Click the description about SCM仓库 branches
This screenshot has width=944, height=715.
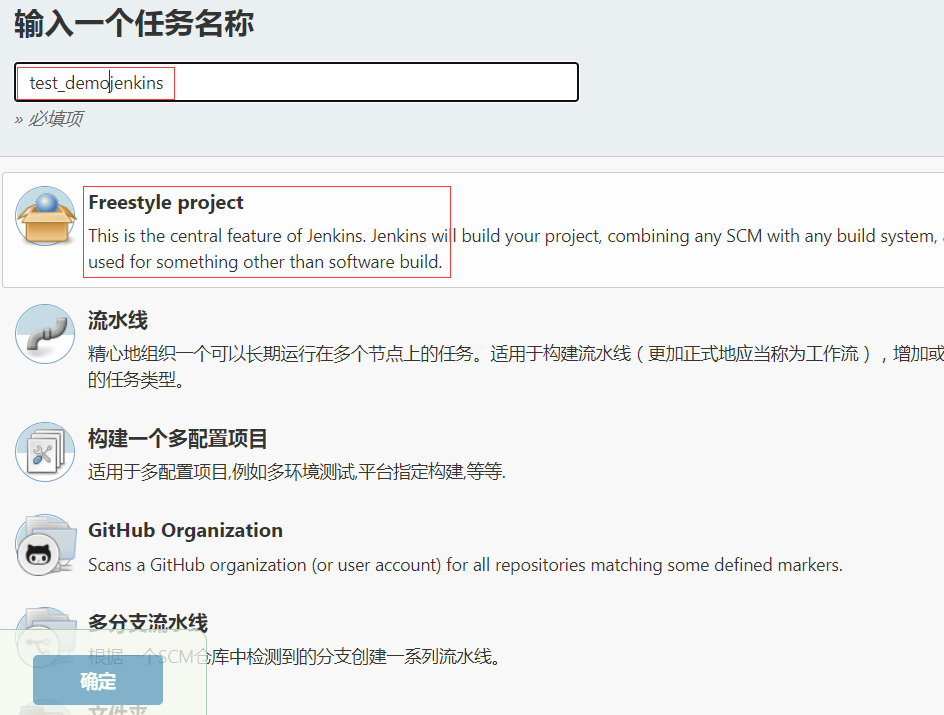click(295, 656)
